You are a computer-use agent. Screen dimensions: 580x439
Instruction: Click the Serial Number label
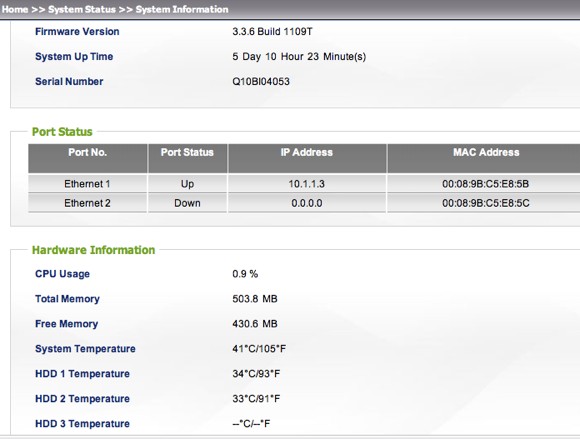(x=69, y=81)
